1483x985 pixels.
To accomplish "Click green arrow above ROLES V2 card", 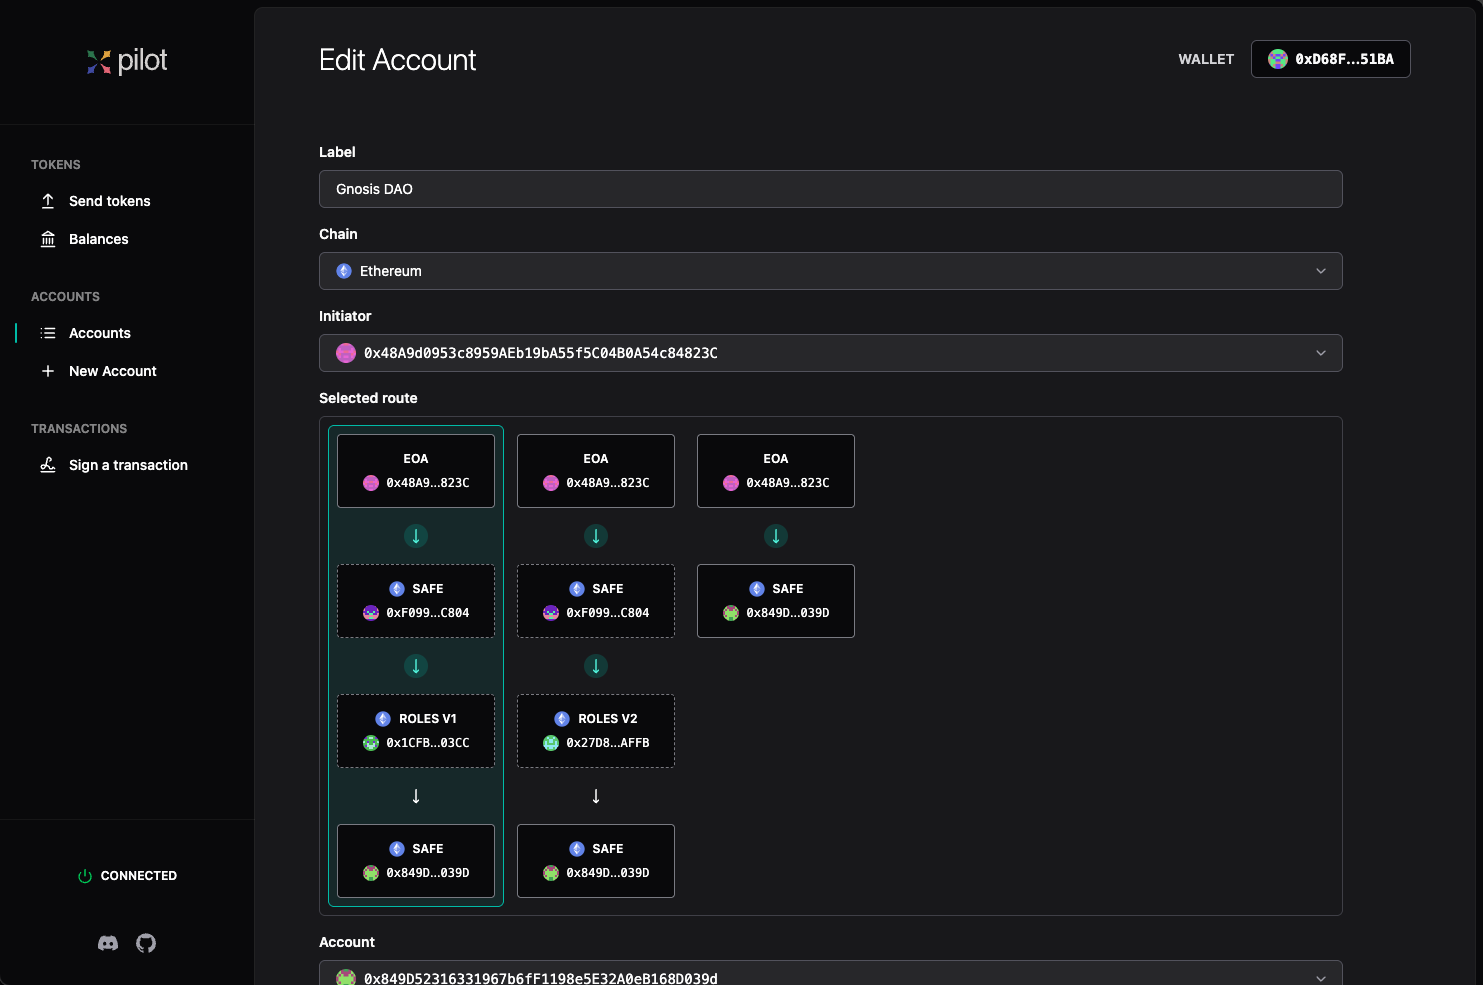I will coord(596,666).
